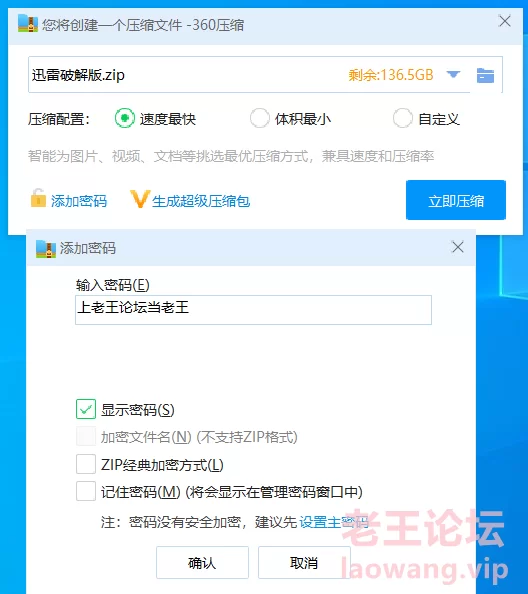Select the 速度最快 compression option
The width and height of the screenshot is (528, 594).
point(125,118)
